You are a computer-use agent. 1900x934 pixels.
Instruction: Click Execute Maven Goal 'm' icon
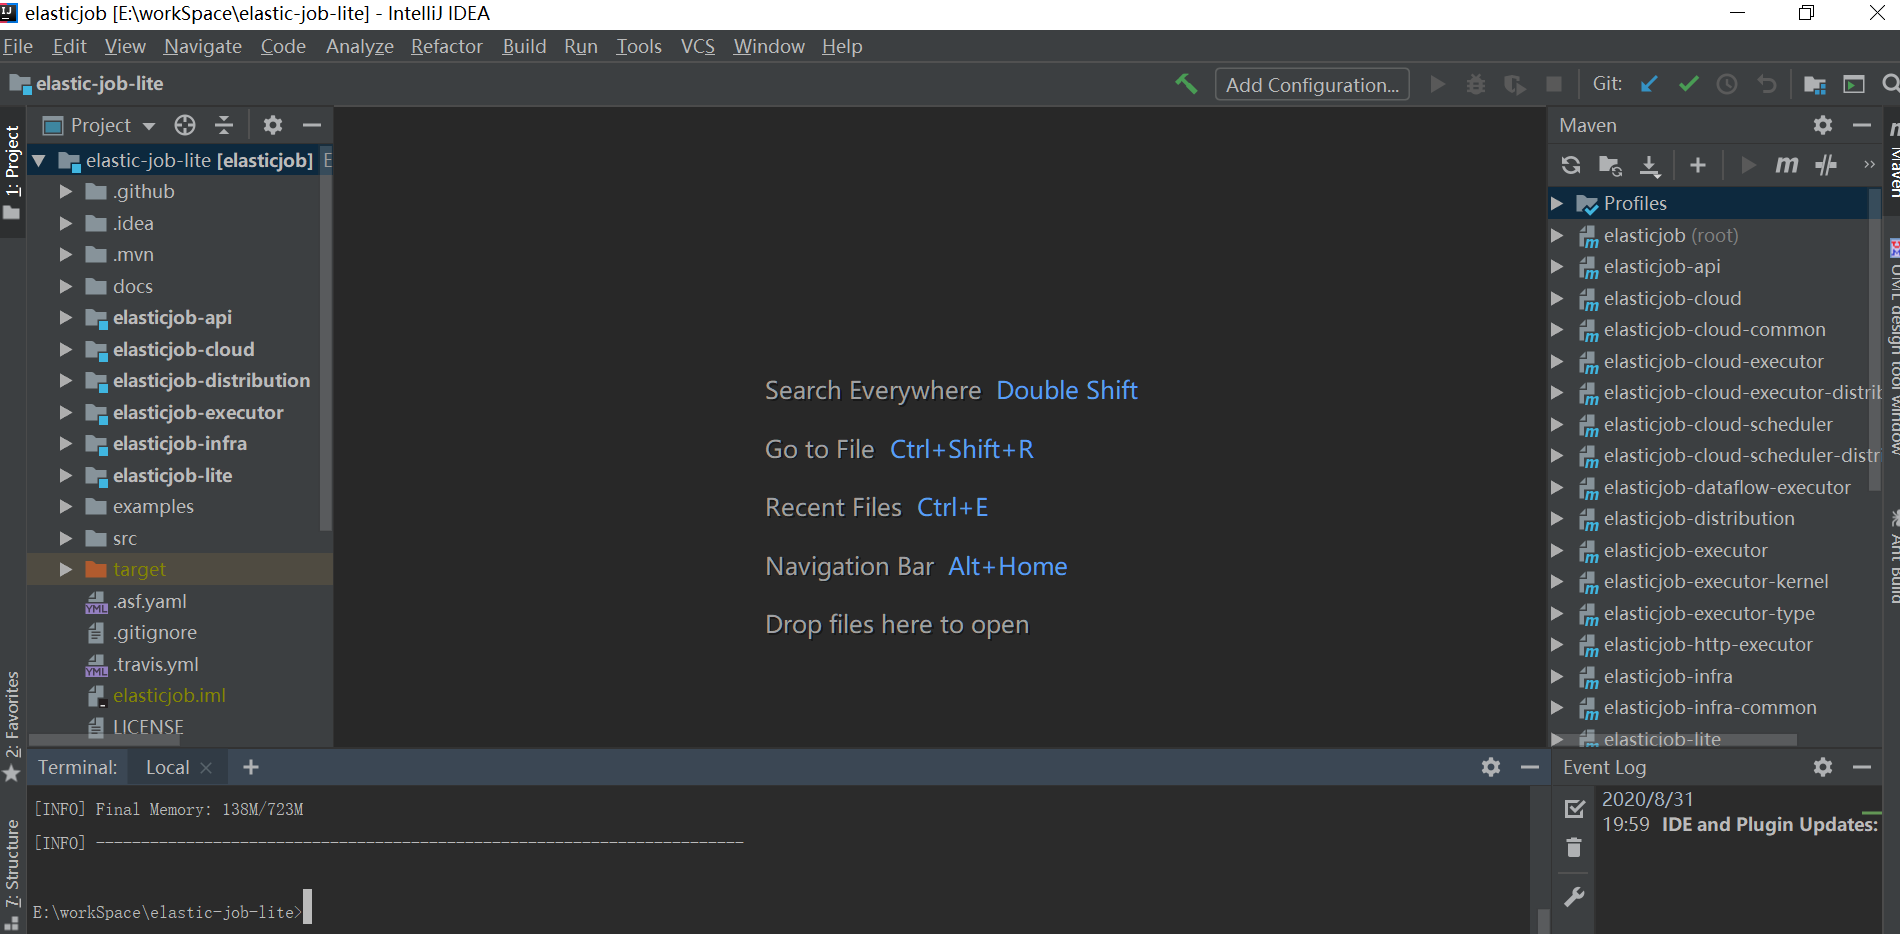1787,165
